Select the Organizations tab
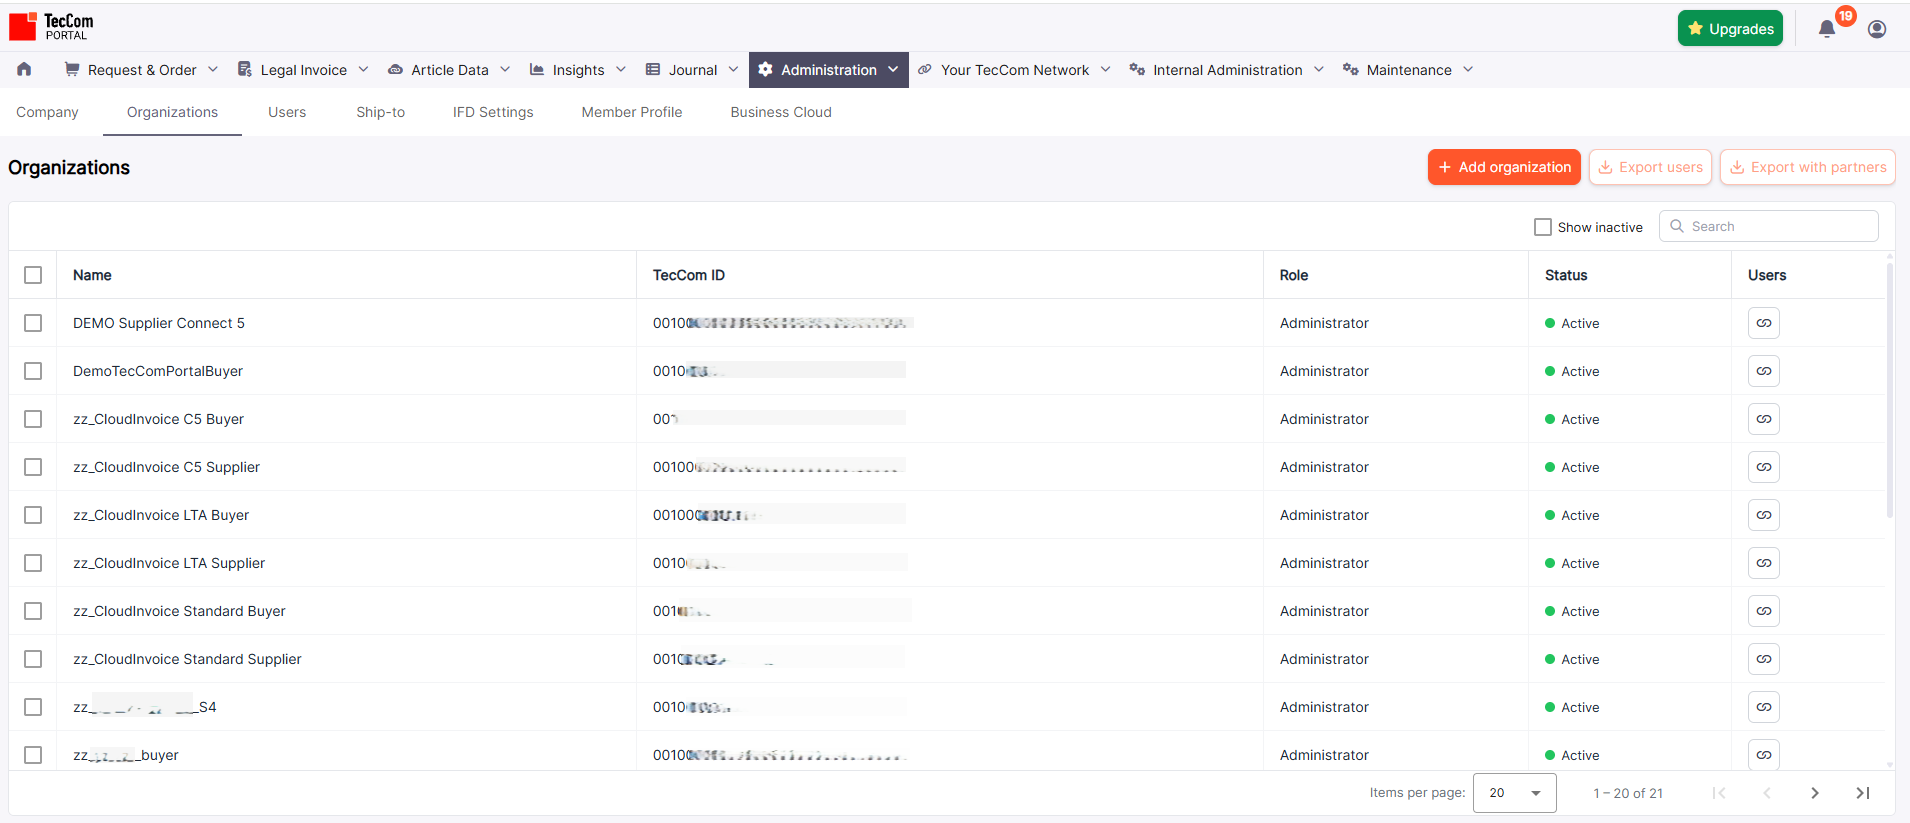Viewport: 1910px width, 823px height. [x=172, y=112]
